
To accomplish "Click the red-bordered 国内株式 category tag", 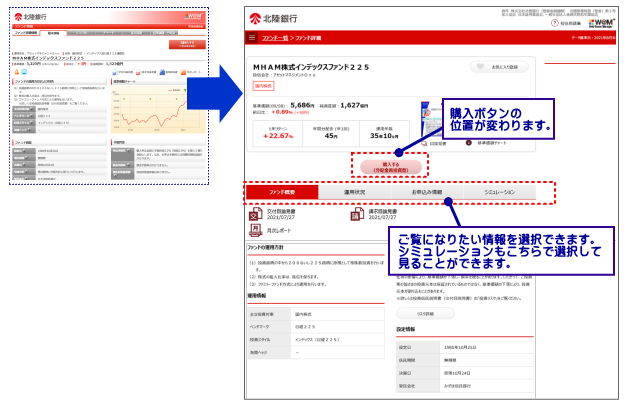I will tap(264, 86).
